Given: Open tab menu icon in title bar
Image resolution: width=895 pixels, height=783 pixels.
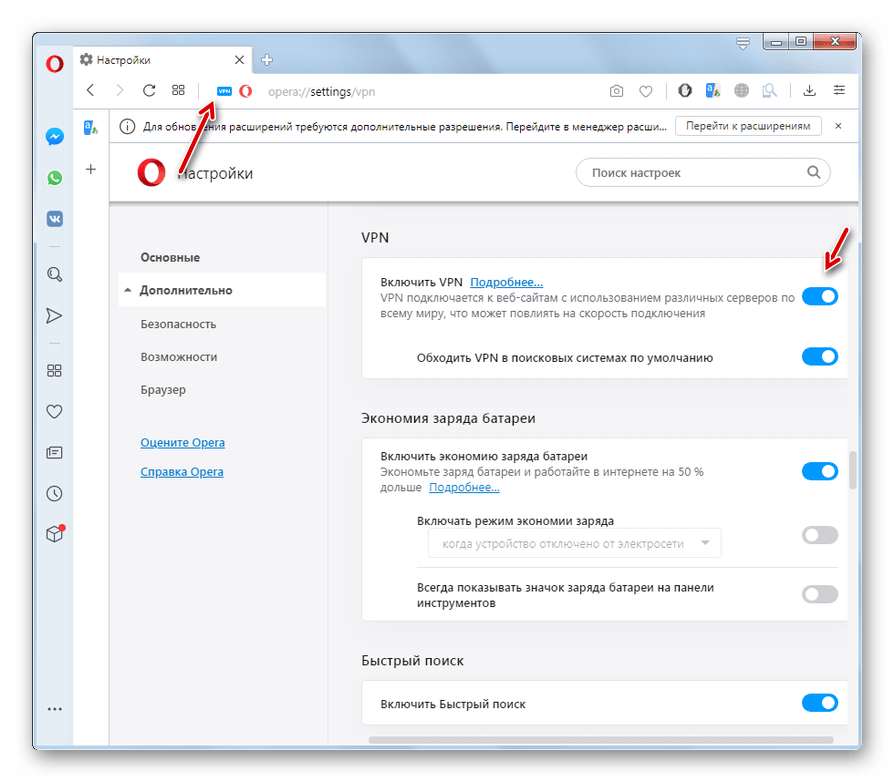Looking at the screenshot, I should tap(743, 43).
